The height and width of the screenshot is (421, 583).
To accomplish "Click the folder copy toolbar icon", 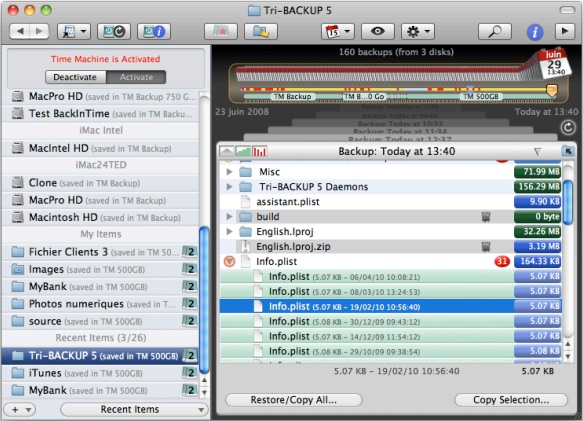I will point(261,32).
